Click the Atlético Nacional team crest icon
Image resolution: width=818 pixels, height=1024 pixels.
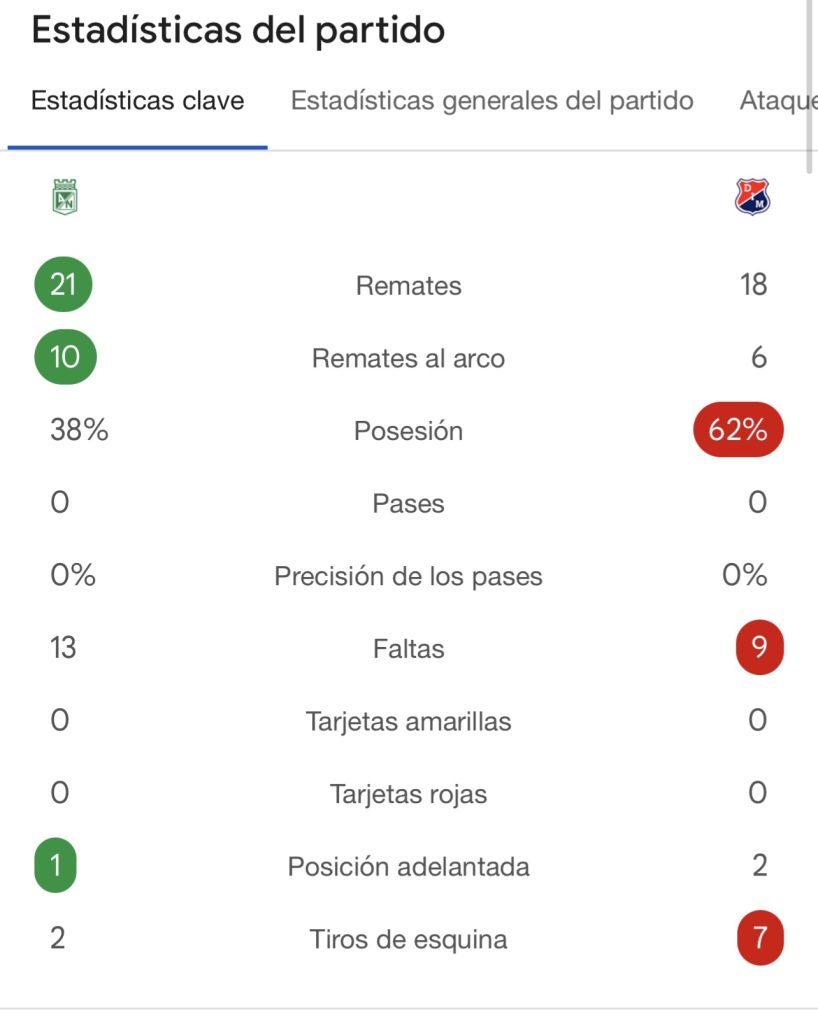pyautogui.click(x=65, y=196)
